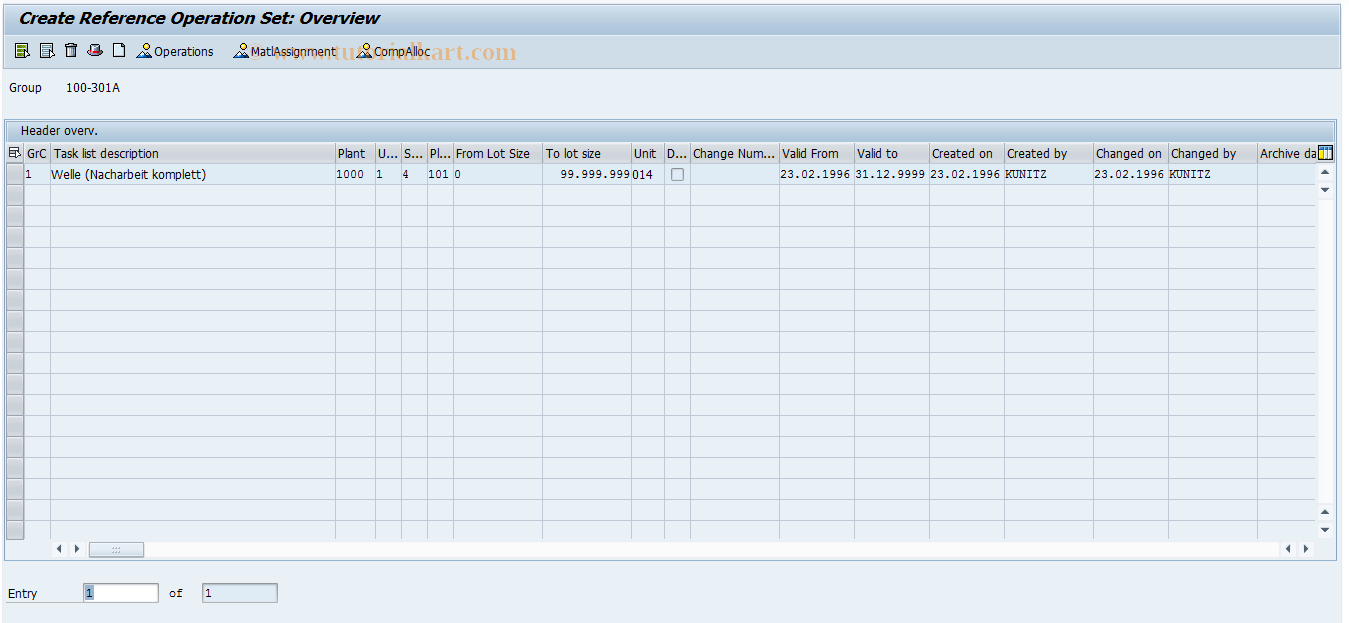Click the Valid From column header
The width and height of the screenshot is (1349, 623).
tap(817, 153)
